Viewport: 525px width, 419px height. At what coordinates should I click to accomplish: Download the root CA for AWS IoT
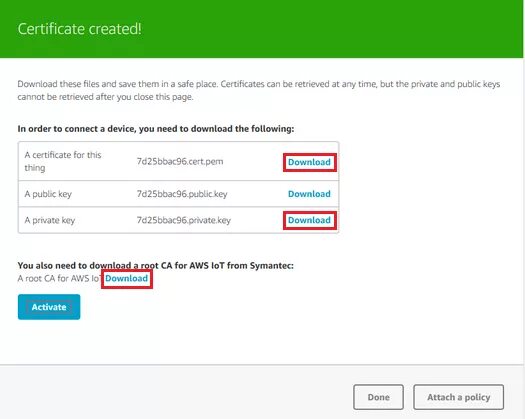(x=127, y=278)
